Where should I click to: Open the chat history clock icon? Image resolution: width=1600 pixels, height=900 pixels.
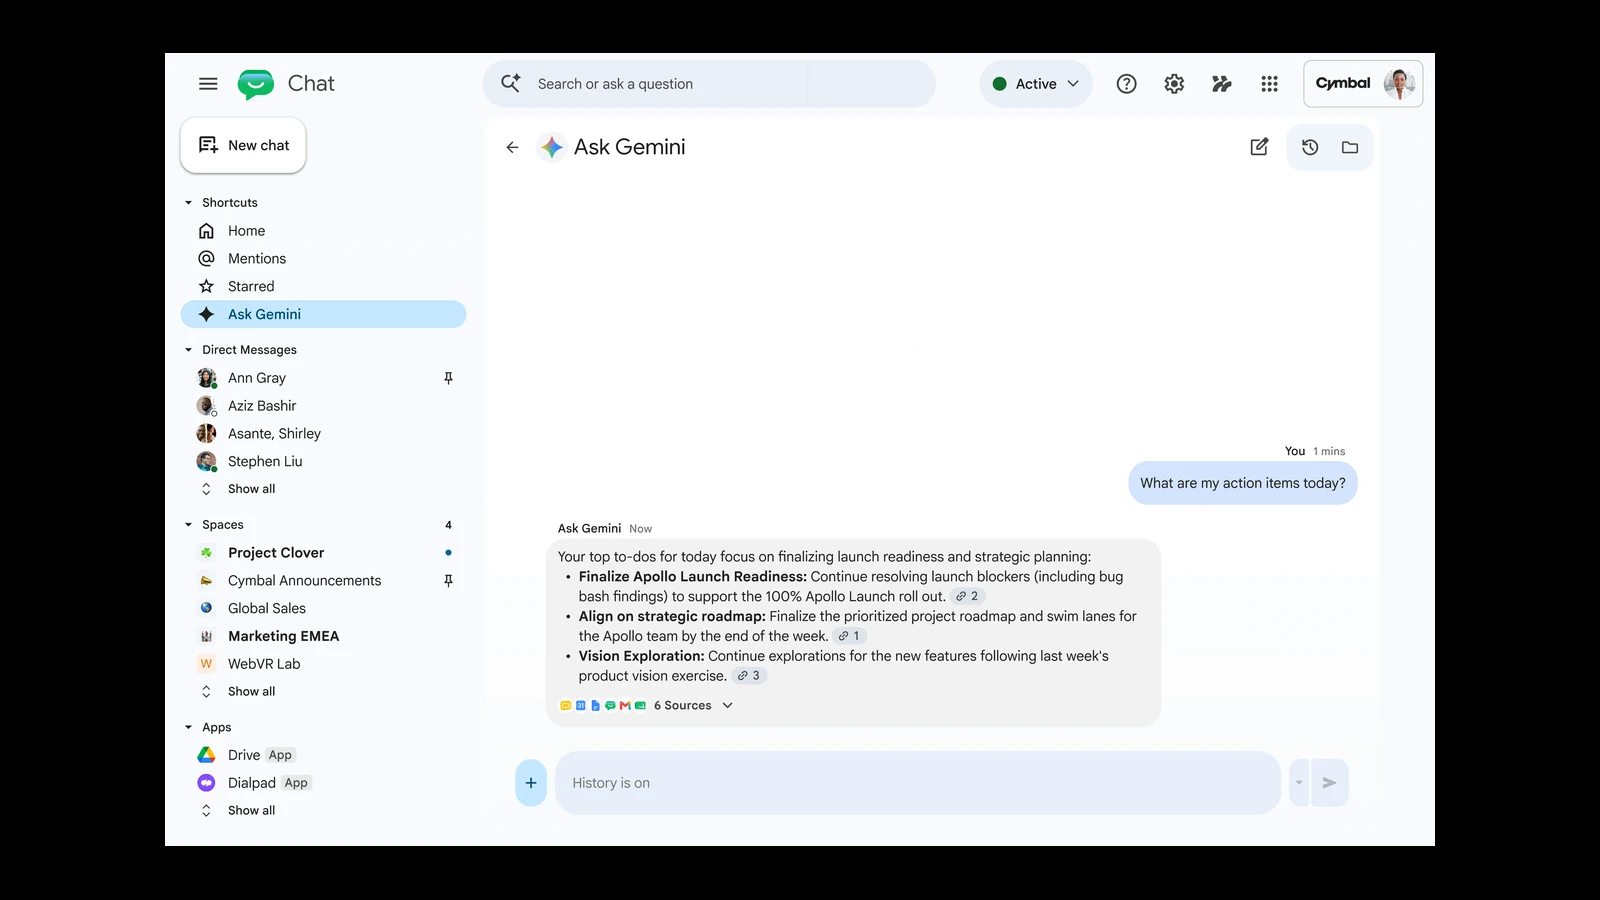pyautogui.click(x=1310, y=147)
